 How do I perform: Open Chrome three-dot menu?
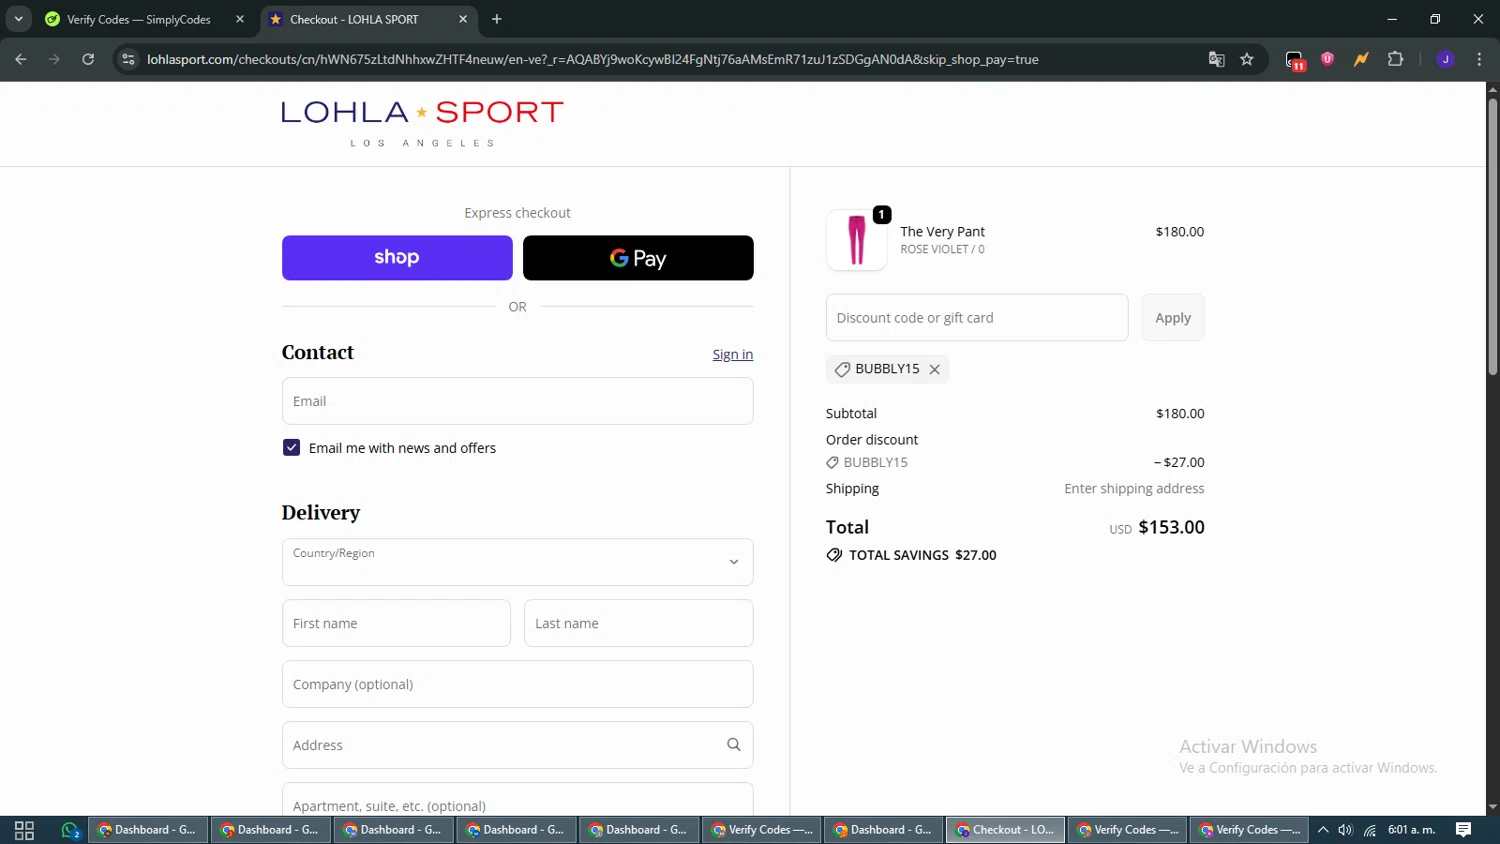point(1479,59)
